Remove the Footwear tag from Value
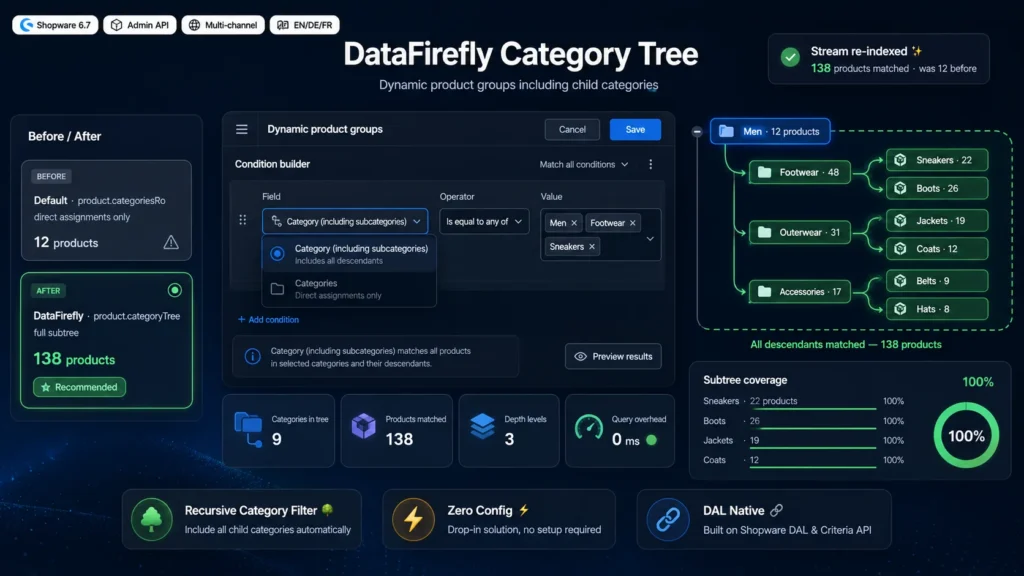Viewport: 1024px width, 576px height. pyautogui.click(x=633, y=223)
